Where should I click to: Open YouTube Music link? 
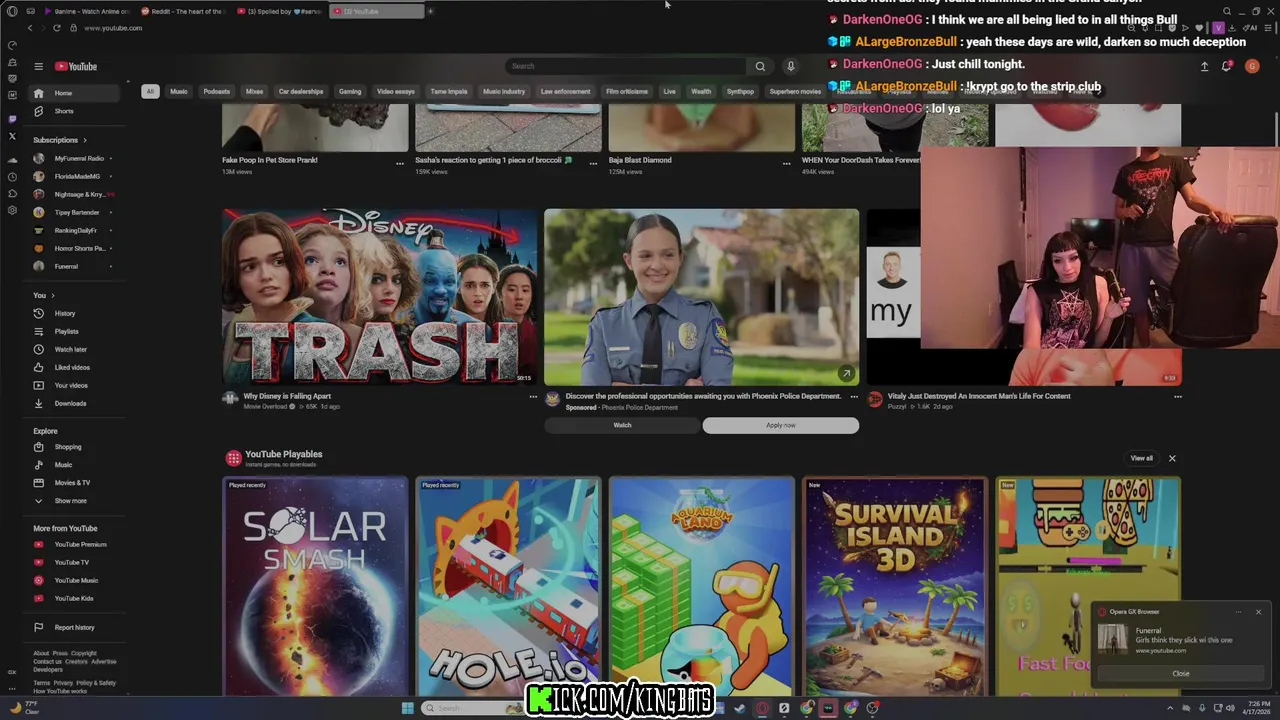tap(75, 580)
